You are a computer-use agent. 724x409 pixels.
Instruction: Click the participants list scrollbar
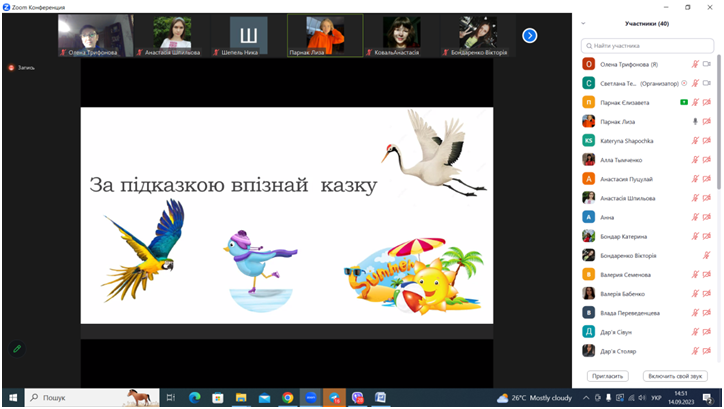click(718, 150)
